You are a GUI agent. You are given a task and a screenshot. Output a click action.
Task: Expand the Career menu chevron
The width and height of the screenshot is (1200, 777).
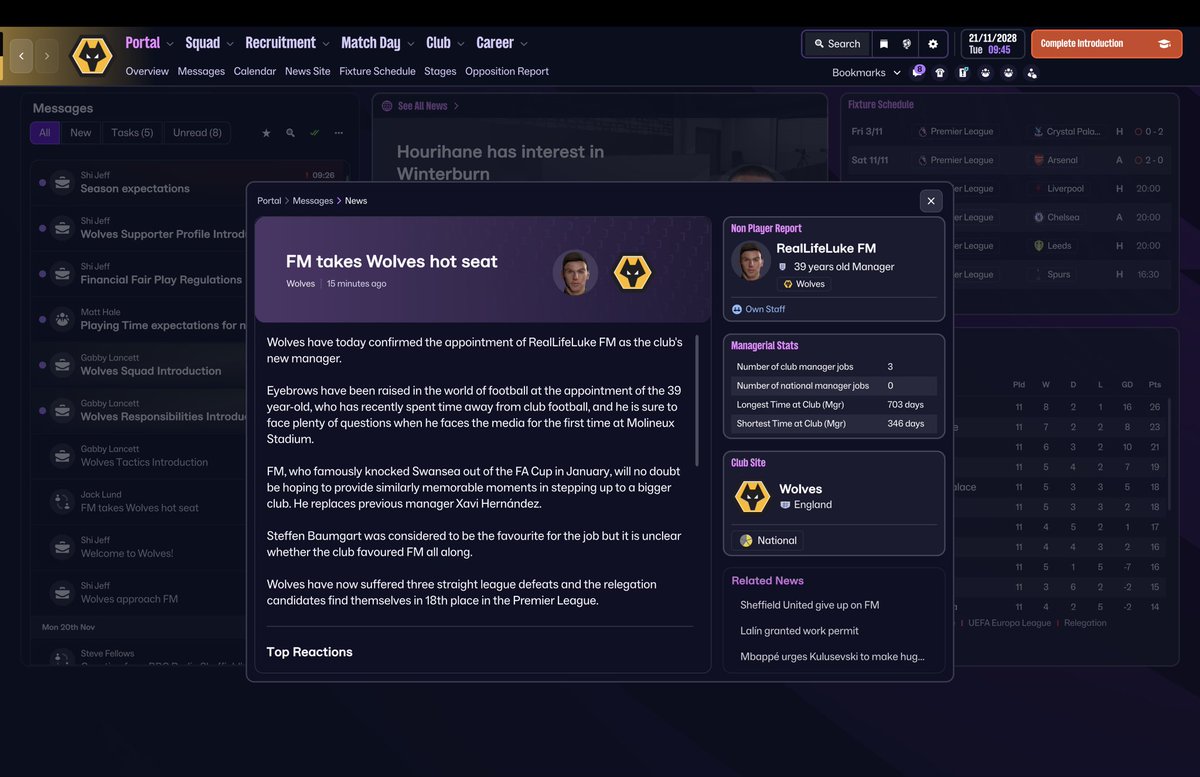pyautogui.click(x=524, y=44)
